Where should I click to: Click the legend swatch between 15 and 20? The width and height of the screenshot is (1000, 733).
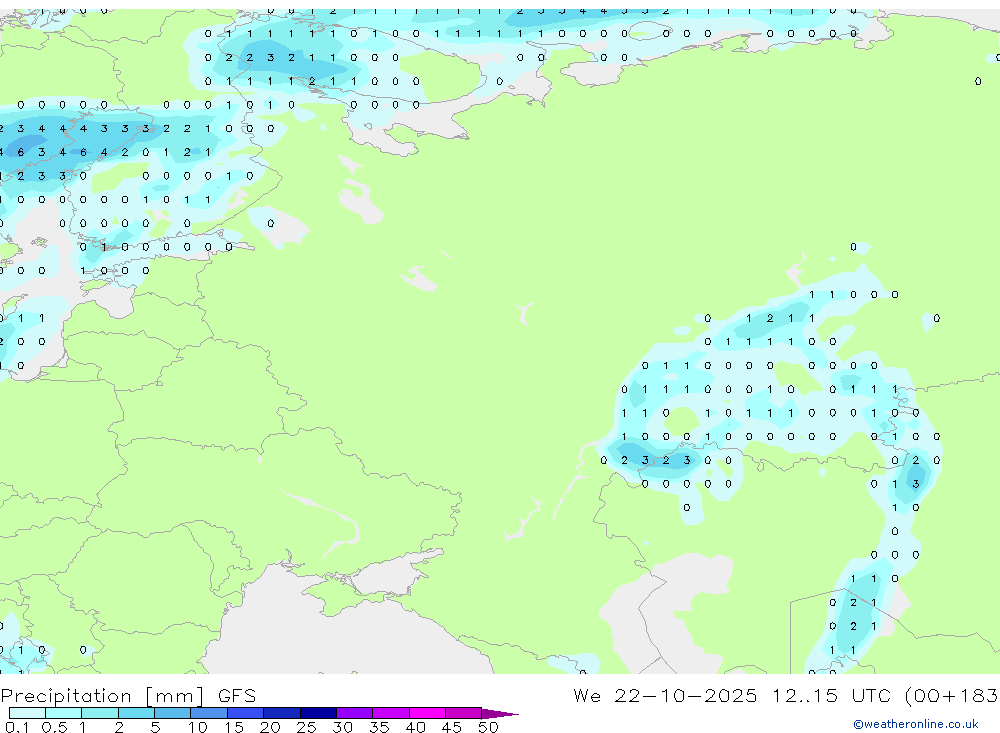(246, 713)
